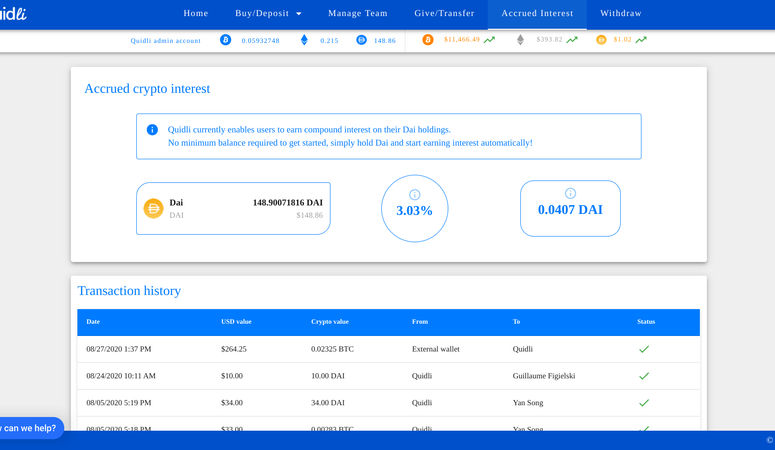This screenshot has height=450, width=775.
Task: Click the blue Ethereum balance icon
Action: coord(304,40)
